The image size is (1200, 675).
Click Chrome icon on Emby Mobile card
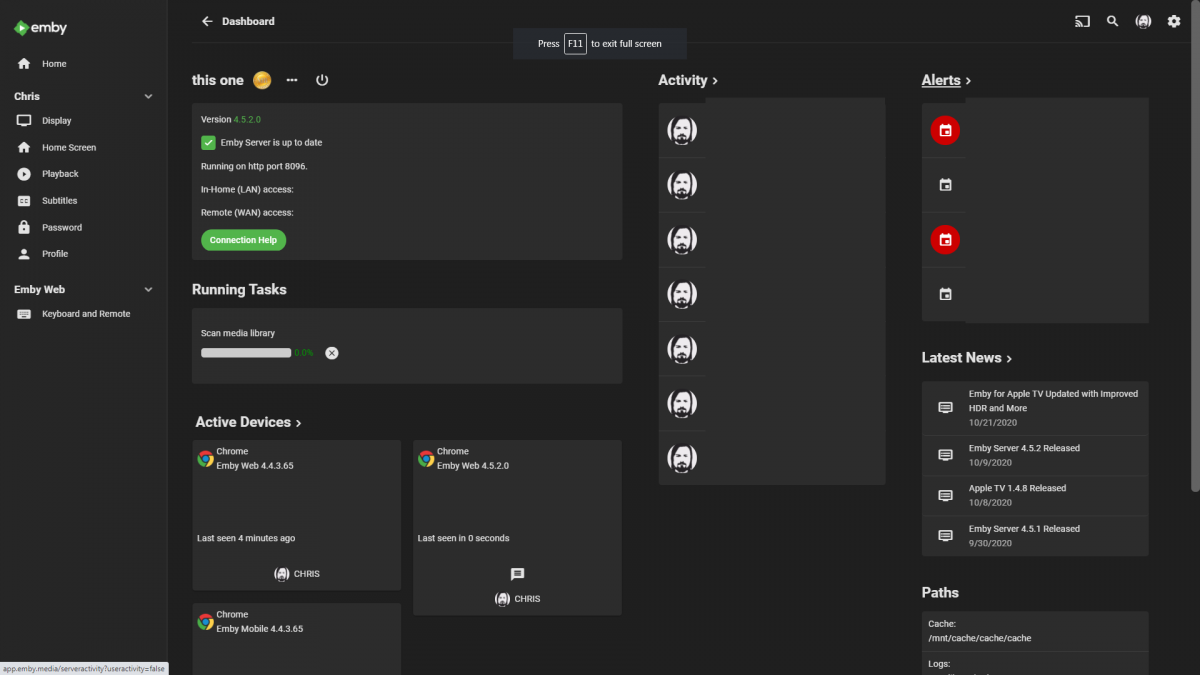[x=205, y=622]
